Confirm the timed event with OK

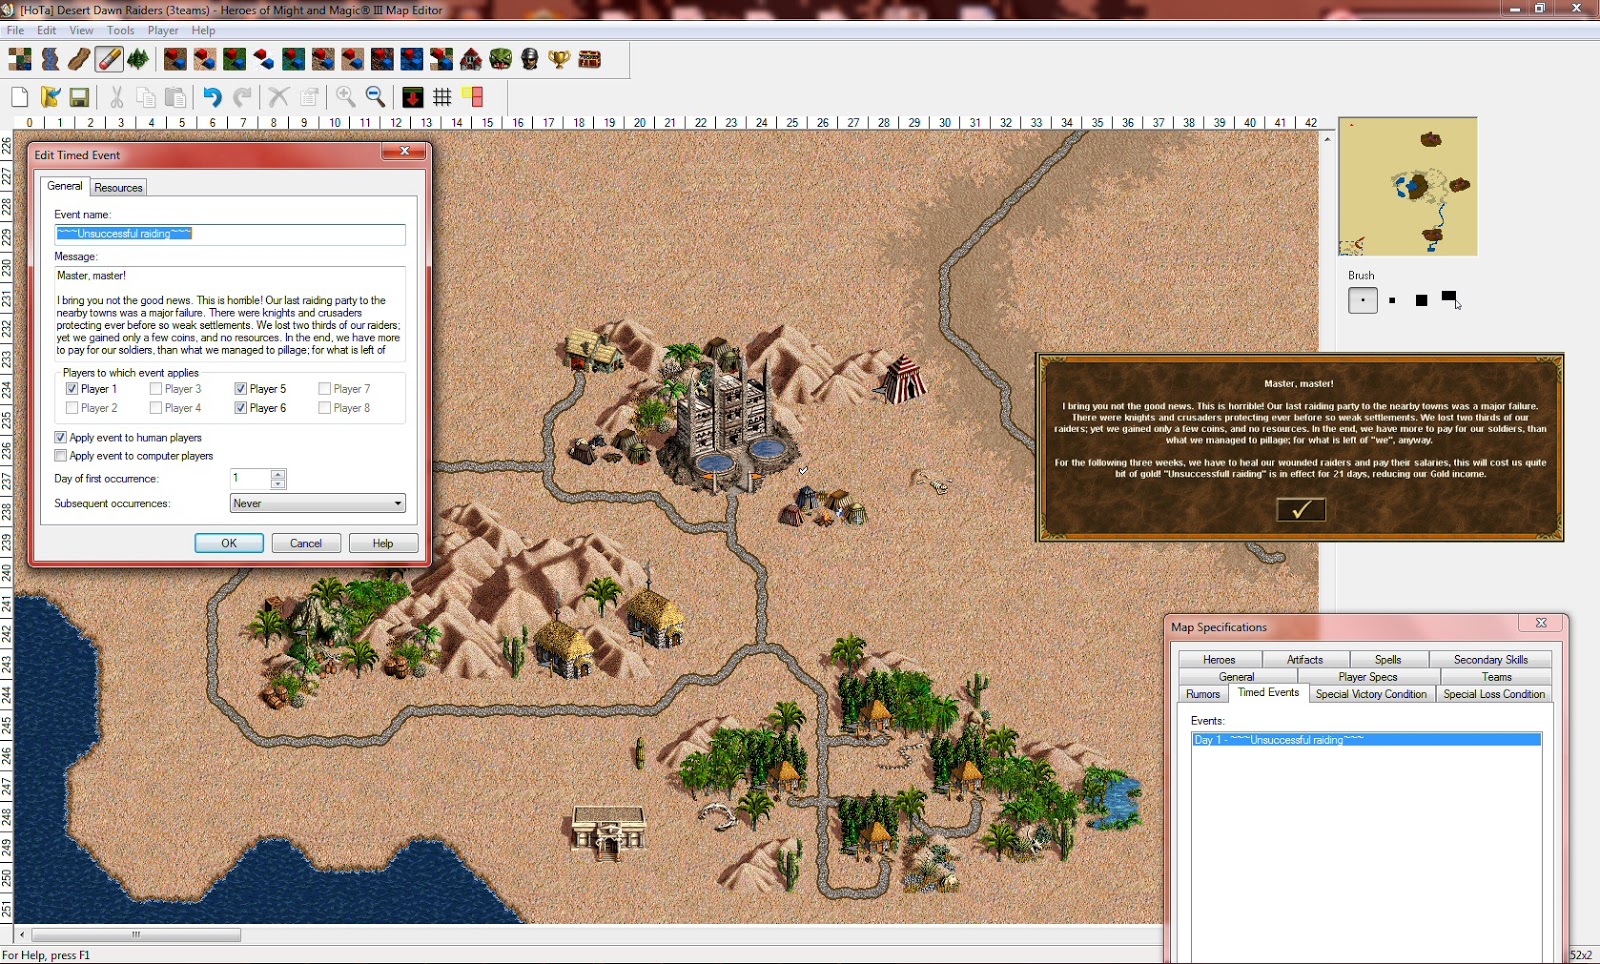pyautogui.click(x=229, y=543)
